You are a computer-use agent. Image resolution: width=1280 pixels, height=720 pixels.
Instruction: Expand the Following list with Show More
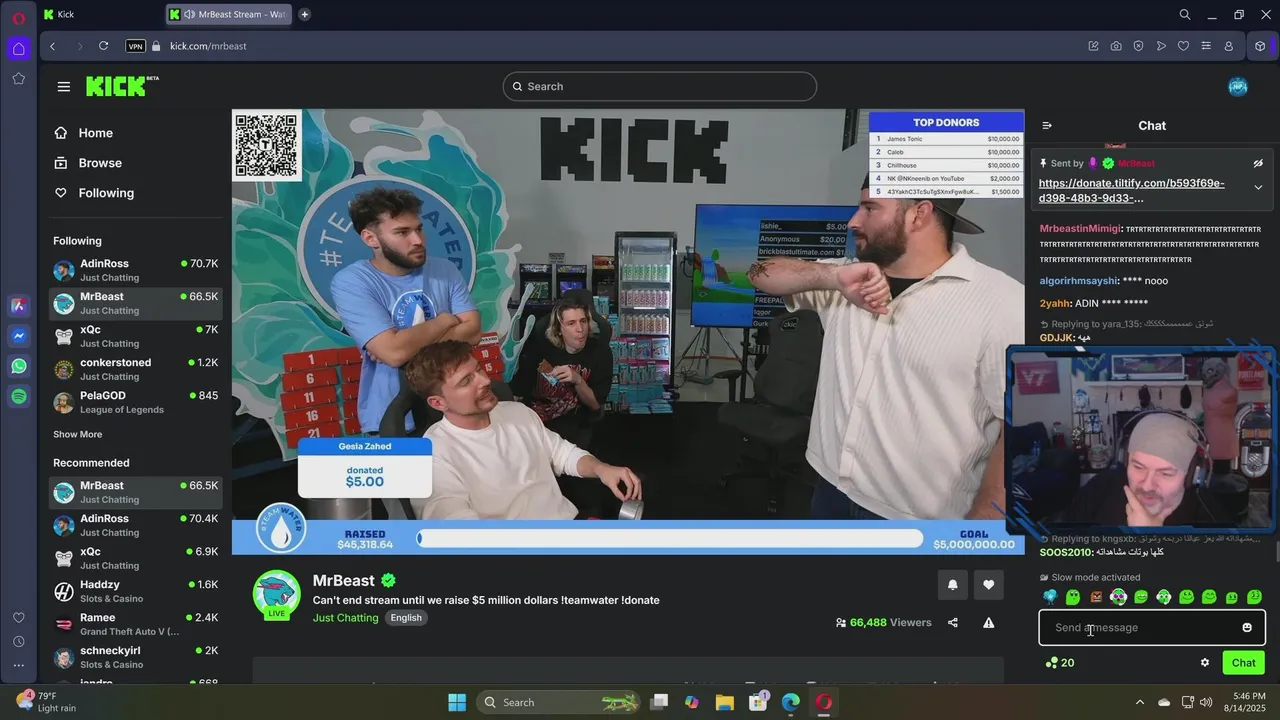pos(77,435)
